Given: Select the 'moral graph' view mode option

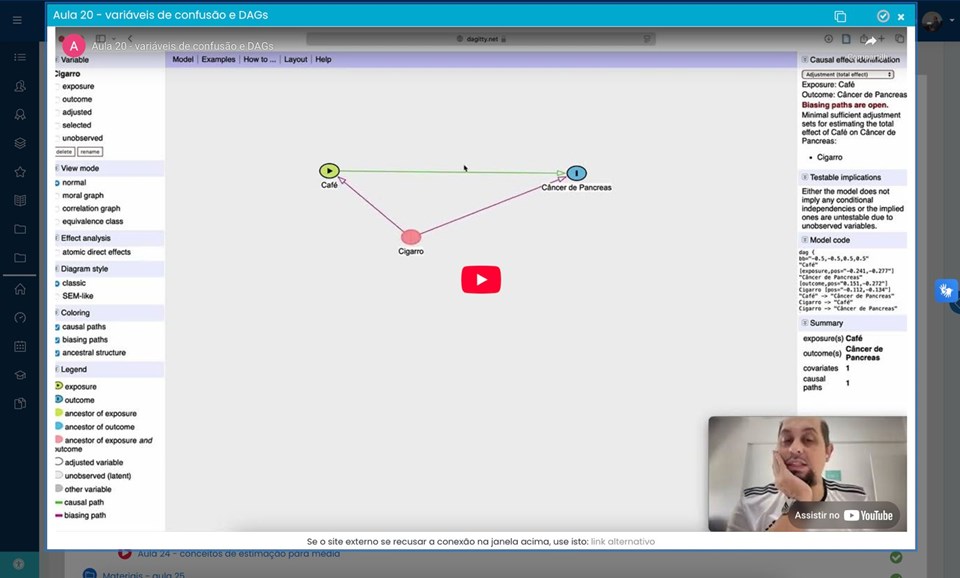Looking at the screenshot, I should 82,196.
